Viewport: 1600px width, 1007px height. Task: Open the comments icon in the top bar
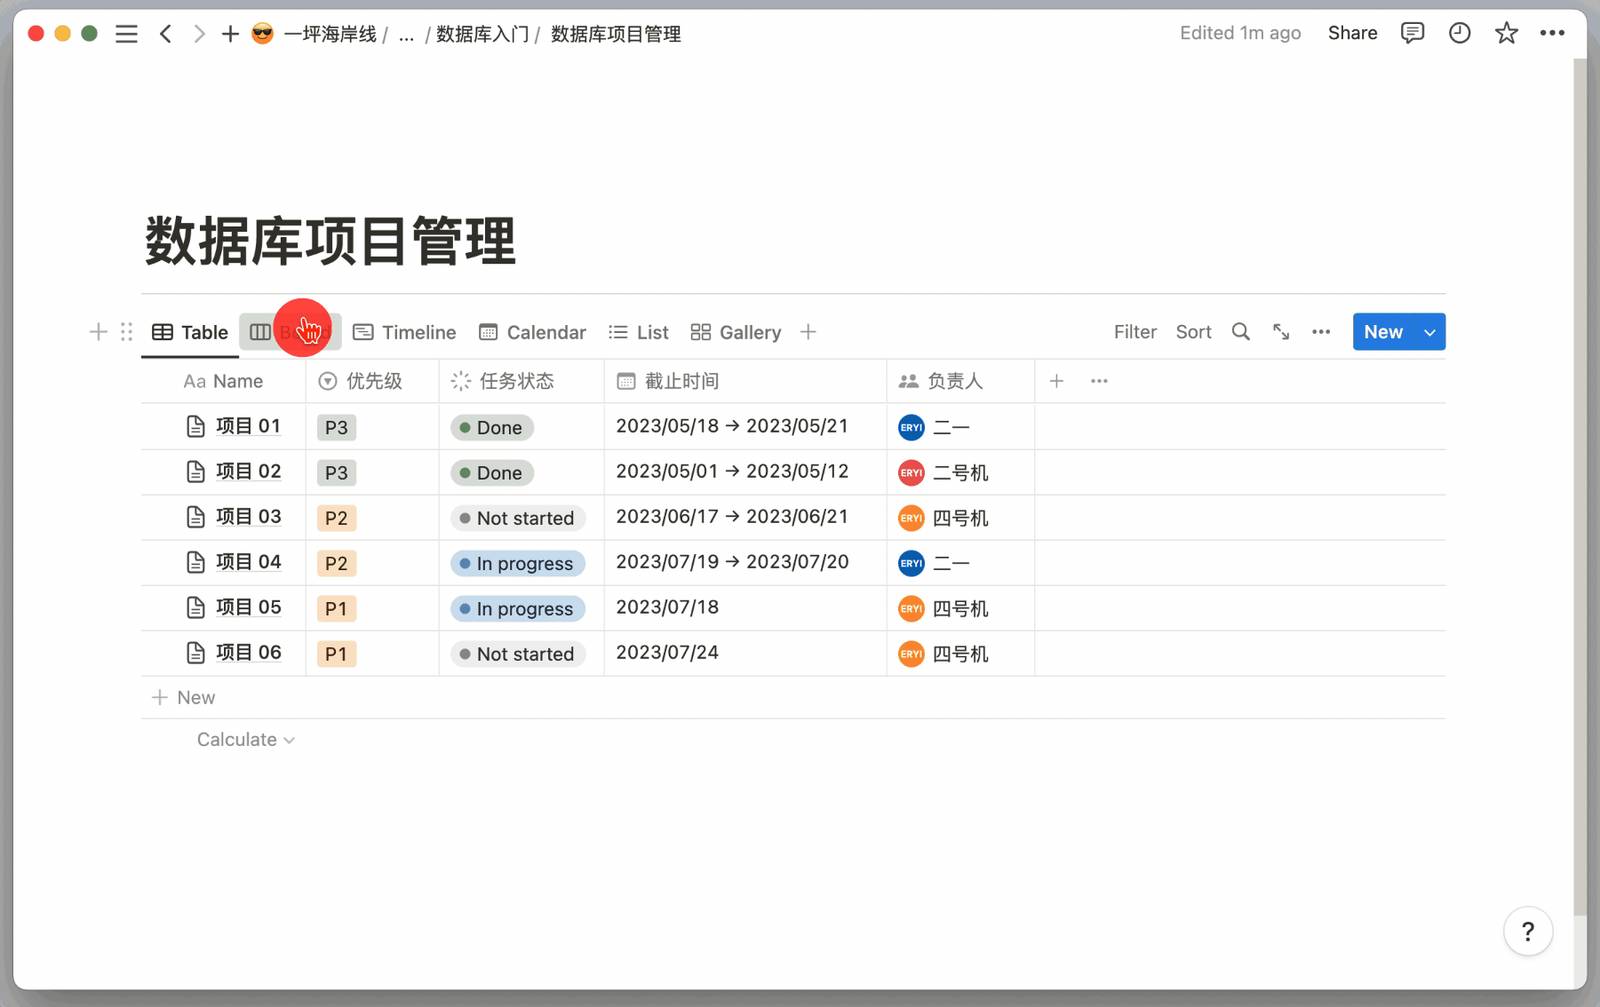(x=1412, y=33)
